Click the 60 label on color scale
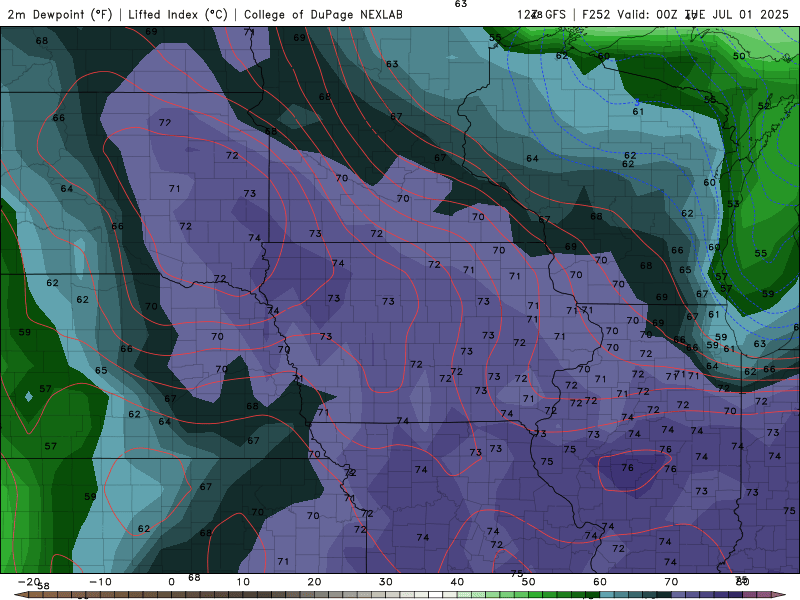Image resolution: width=800 pixels, height=600 pixels. [x=600, y=582]
